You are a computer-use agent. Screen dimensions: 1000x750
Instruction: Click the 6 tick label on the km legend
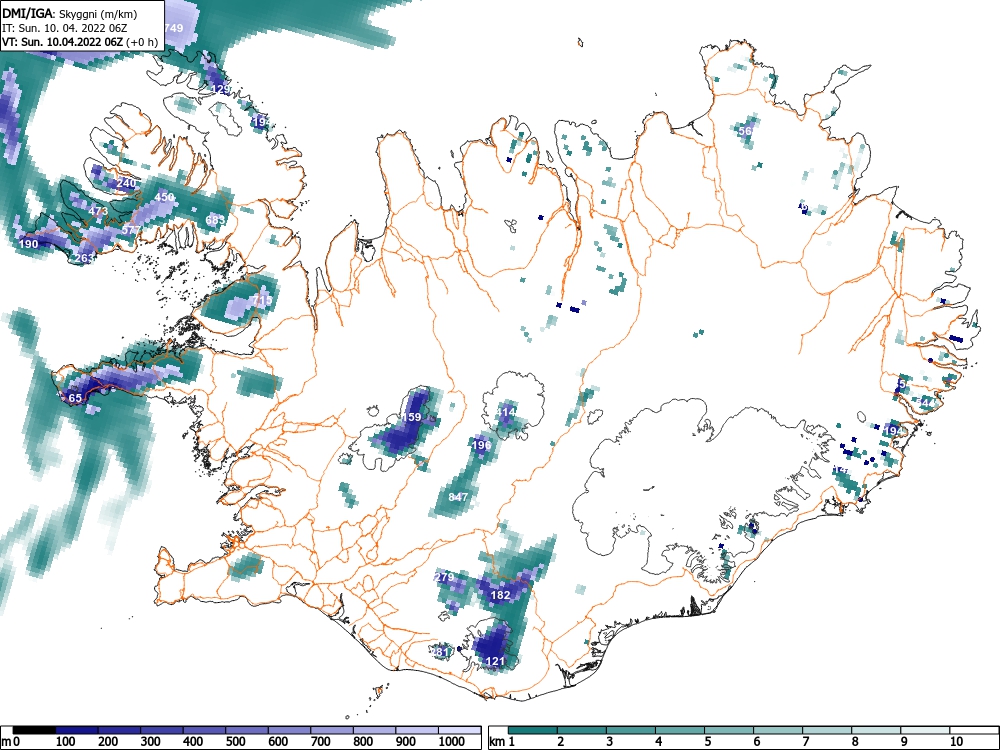click(x=756, y=742)
